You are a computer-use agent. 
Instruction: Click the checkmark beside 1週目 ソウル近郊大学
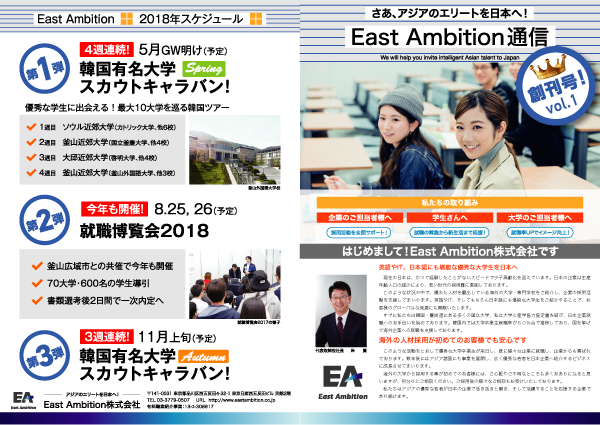[31, 127]
